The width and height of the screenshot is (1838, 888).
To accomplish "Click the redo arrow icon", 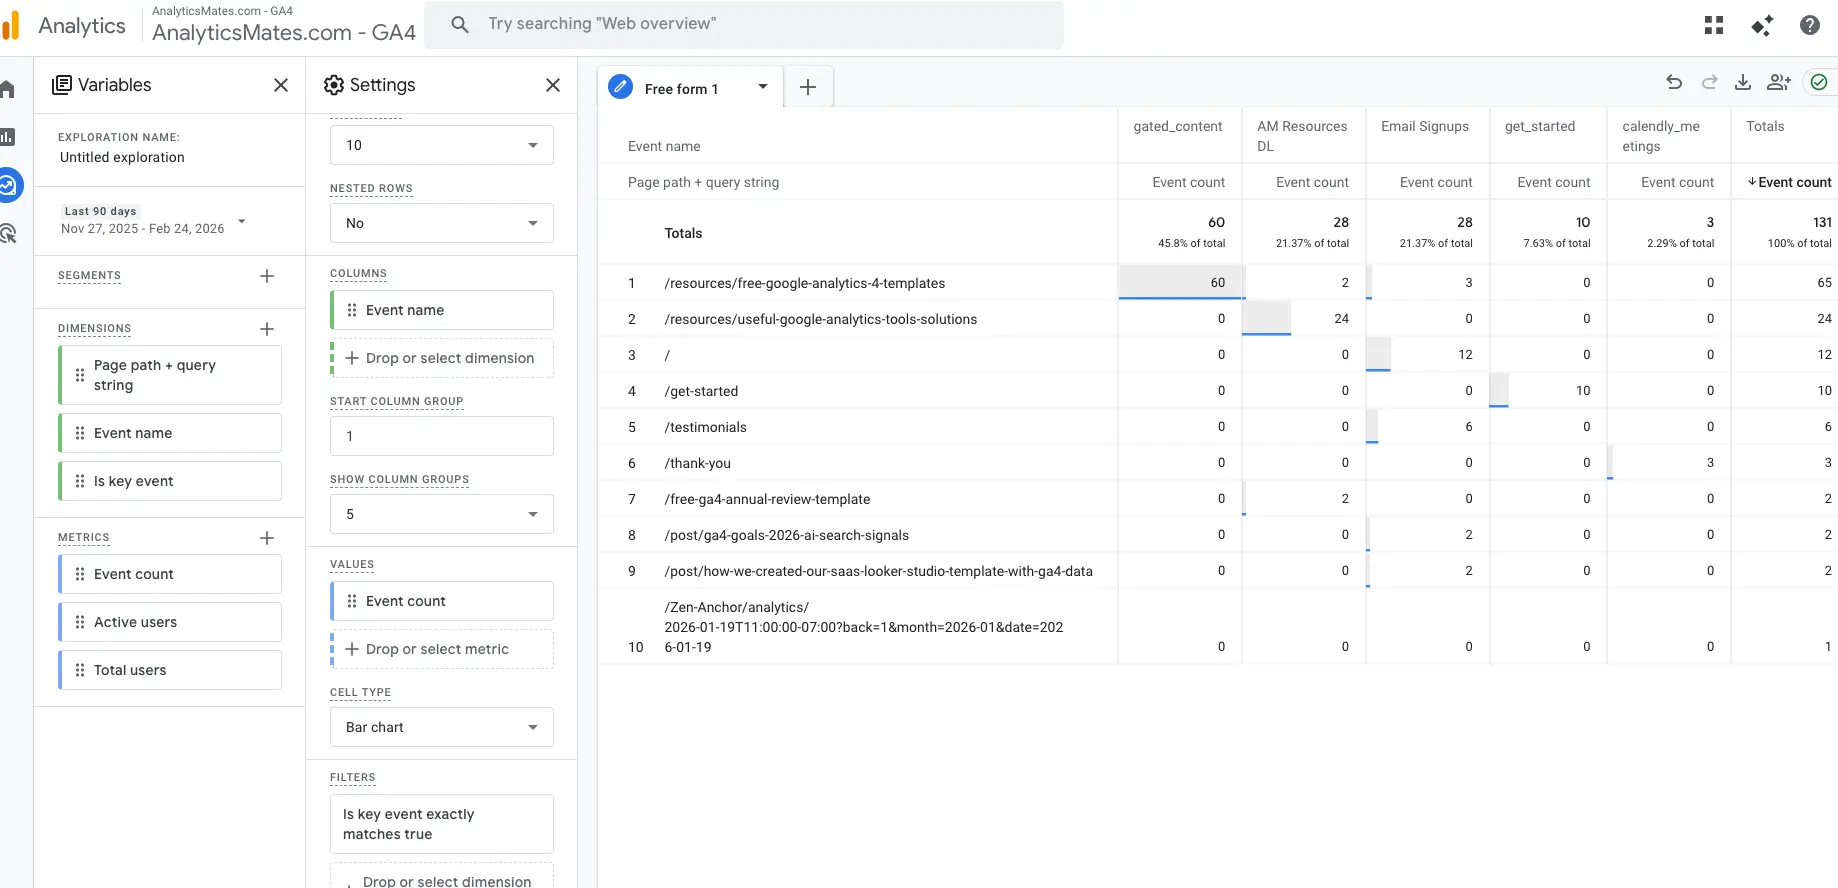I will [1710, 82].
